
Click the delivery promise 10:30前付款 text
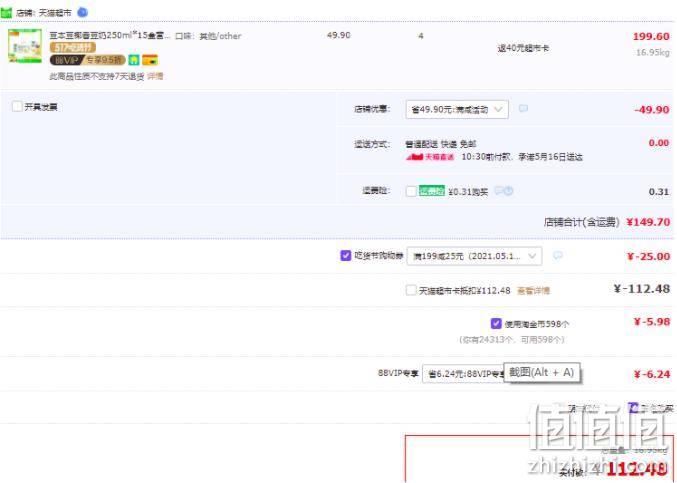tap(522, 157)
